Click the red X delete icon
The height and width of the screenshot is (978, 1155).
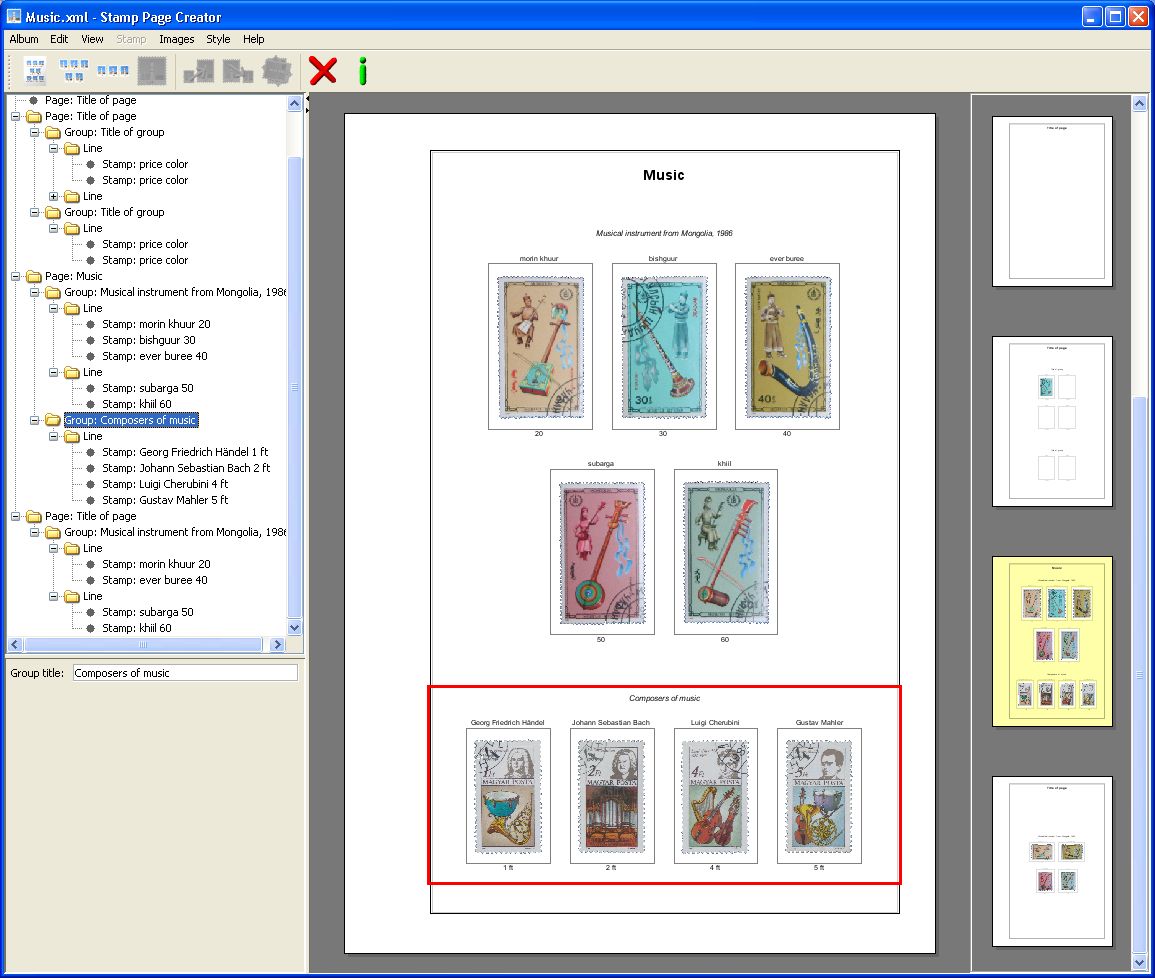point(322,70)
